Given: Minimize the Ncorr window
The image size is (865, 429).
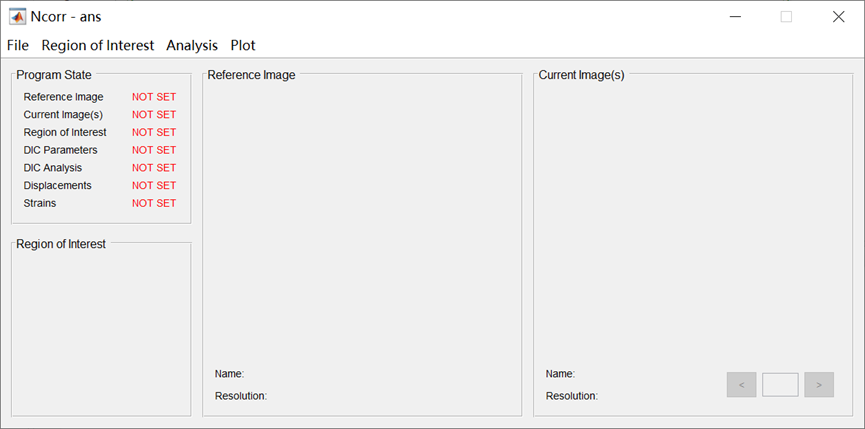Looking at the screenshot, I should 735,17.
